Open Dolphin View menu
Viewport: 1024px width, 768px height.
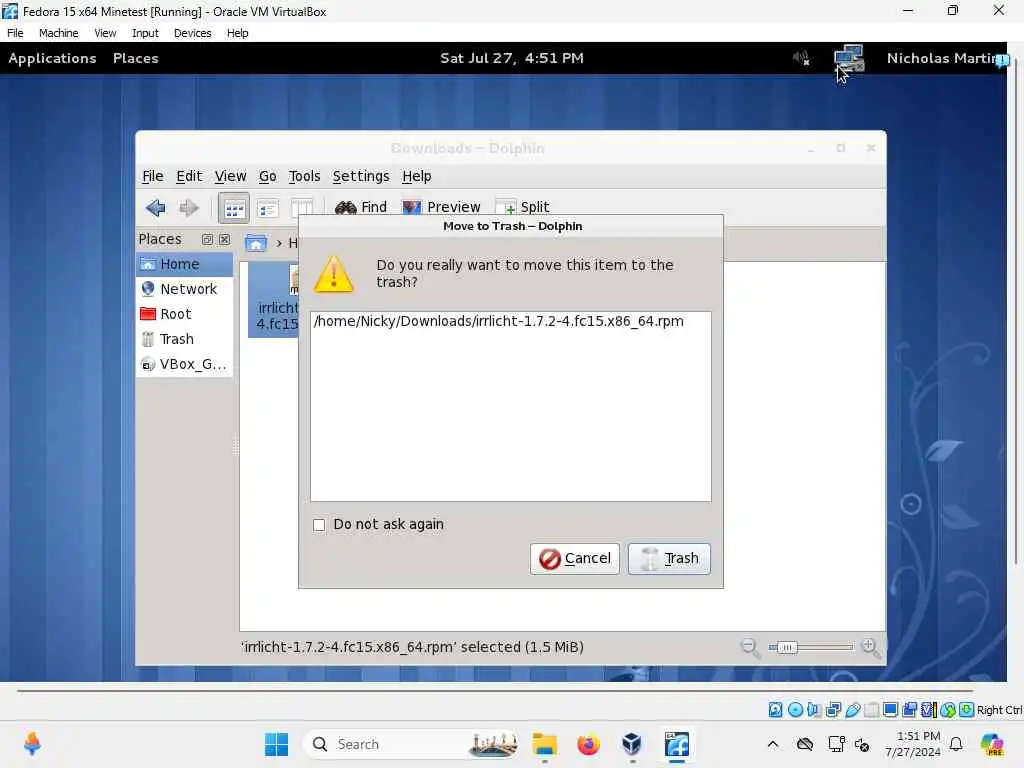[x=231, y=176]
